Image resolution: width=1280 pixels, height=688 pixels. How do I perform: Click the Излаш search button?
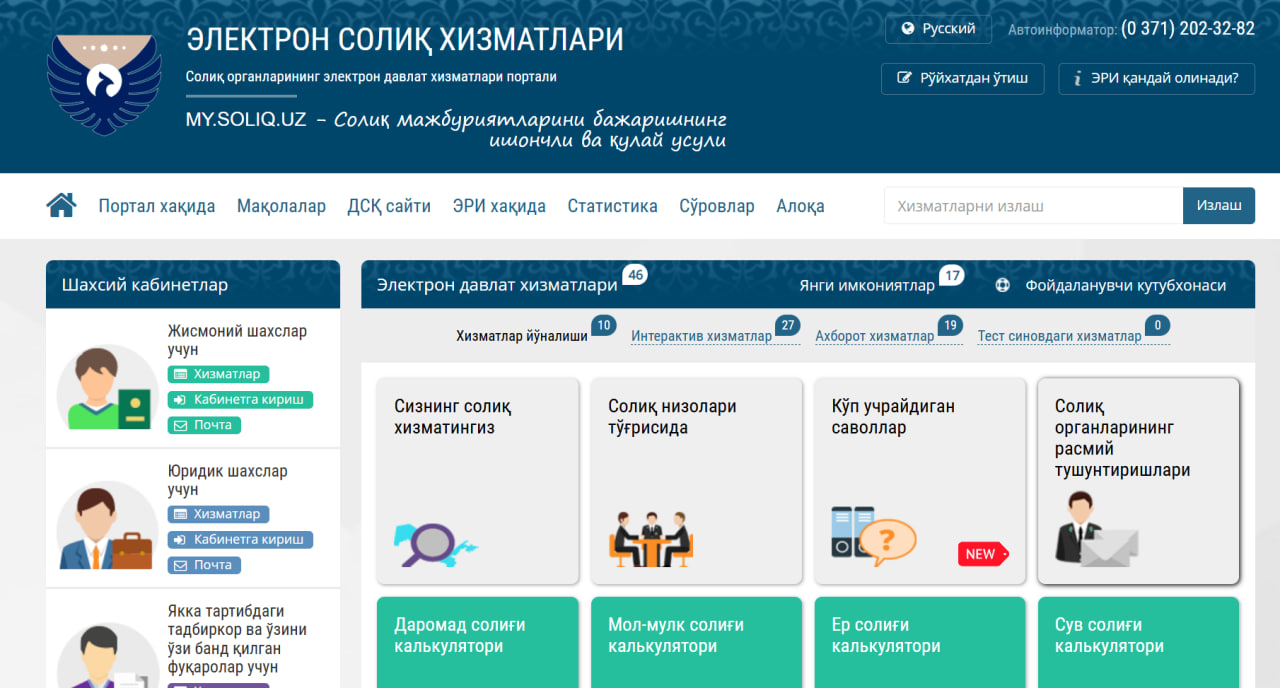click(1218, 205)
